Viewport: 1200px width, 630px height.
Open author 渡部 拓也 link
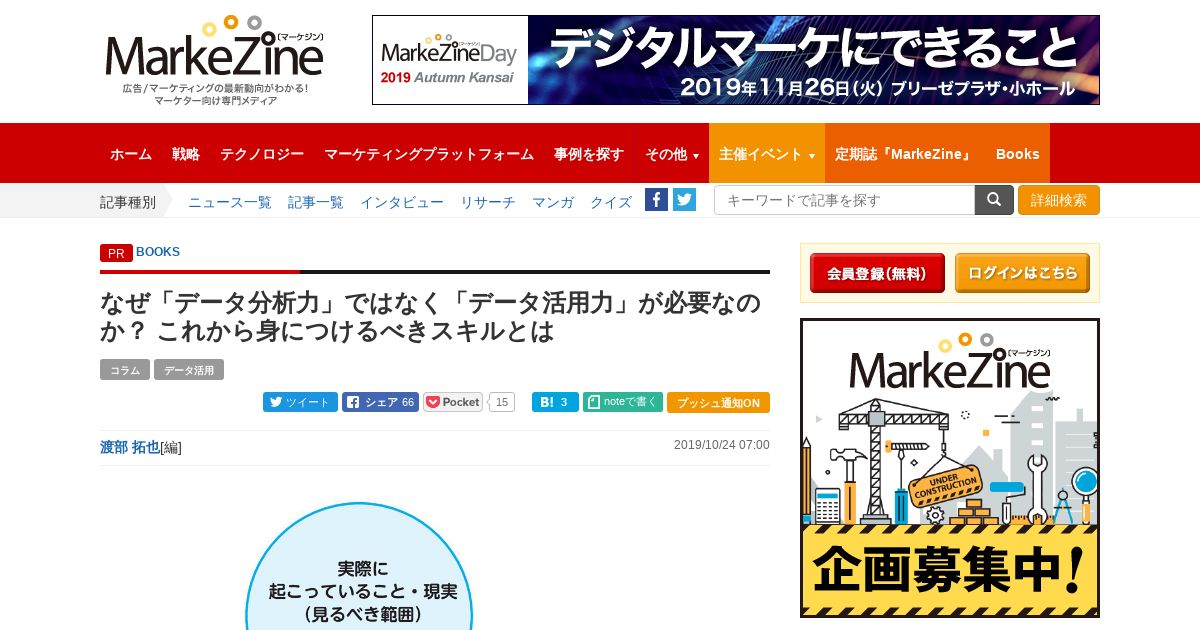tap(130, 447)
